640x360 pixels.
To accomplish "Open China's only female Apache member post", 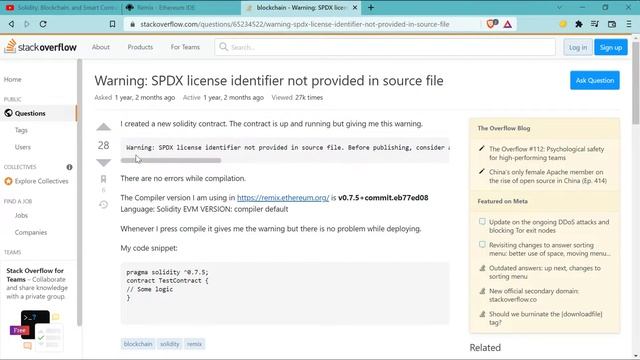I will click(x=548, y=176).
